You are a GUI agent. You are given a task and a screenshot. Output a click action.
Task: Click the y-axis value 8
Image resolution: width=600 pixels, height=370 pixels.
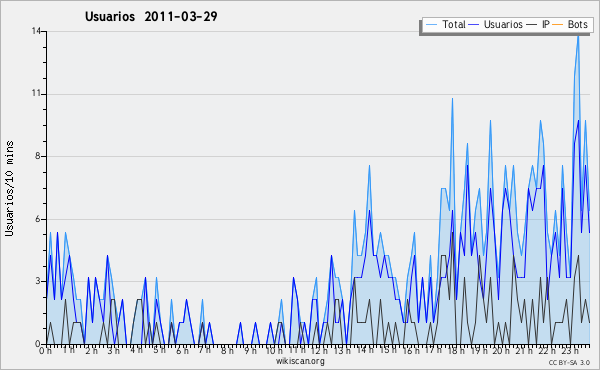[x=39, y=156]
